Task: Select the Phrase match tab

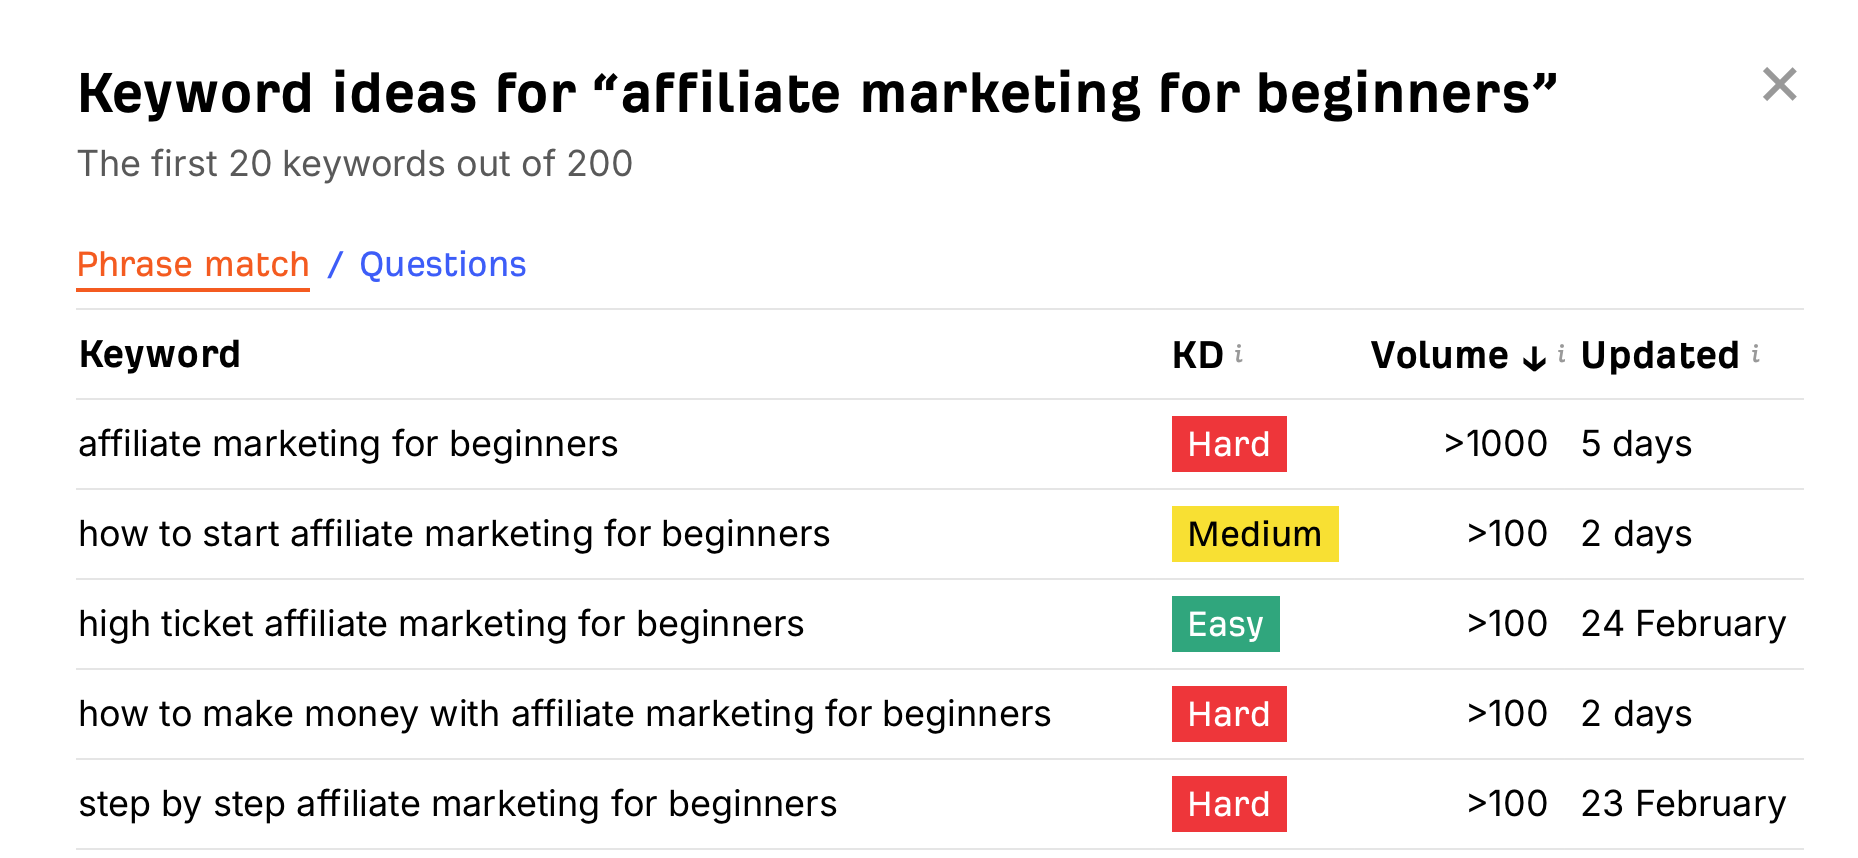Action: pyautogui.click(x=193, y=264)
